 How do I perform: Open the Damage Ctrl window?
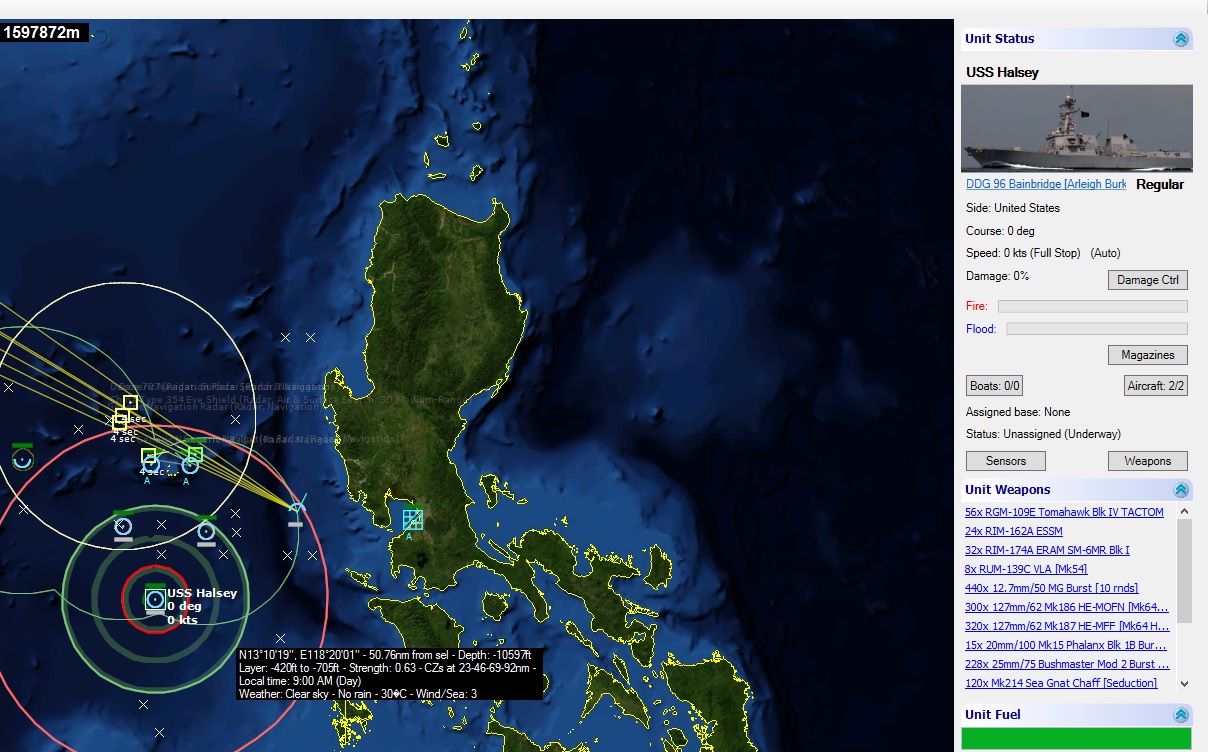tap(1147, 280)
